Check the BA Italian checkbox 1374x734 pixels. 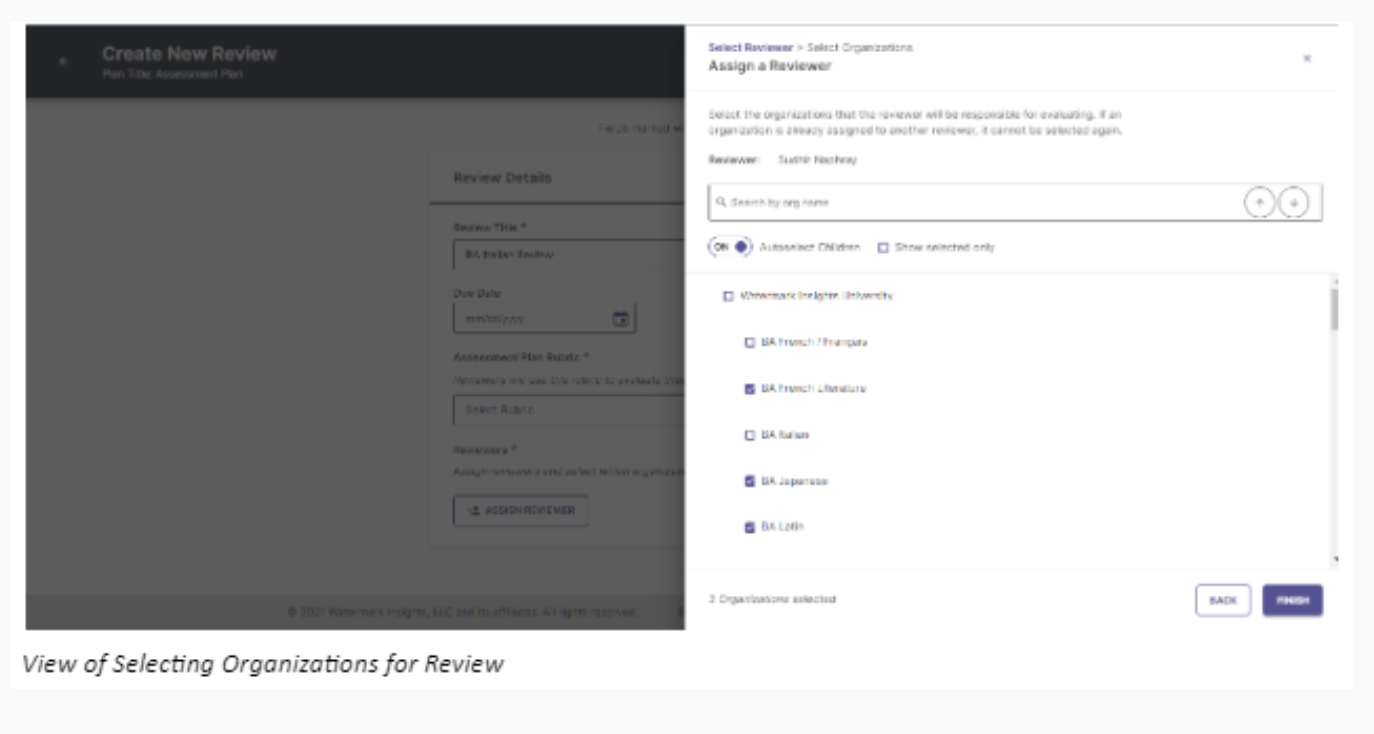750,435
